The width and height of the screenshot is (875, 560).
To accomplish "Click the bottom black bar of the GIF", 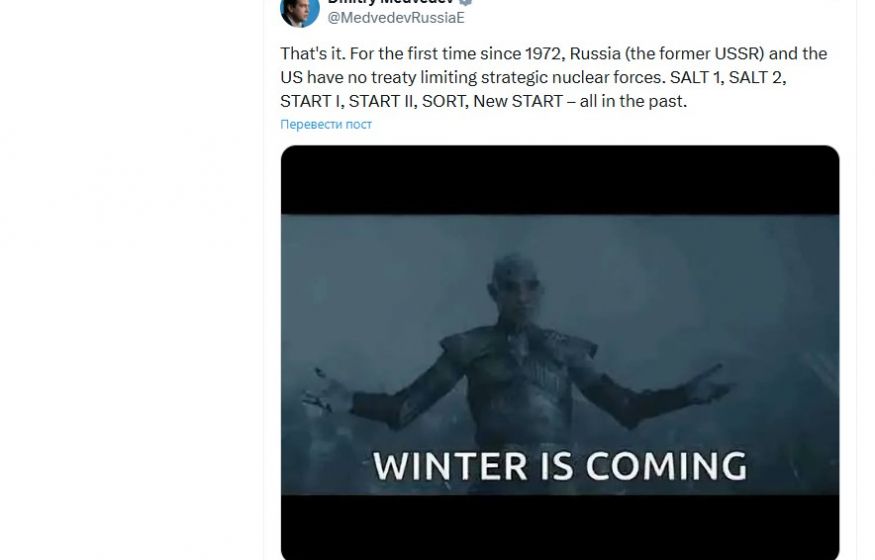I will pyautogui.click(x=560, y=527).
